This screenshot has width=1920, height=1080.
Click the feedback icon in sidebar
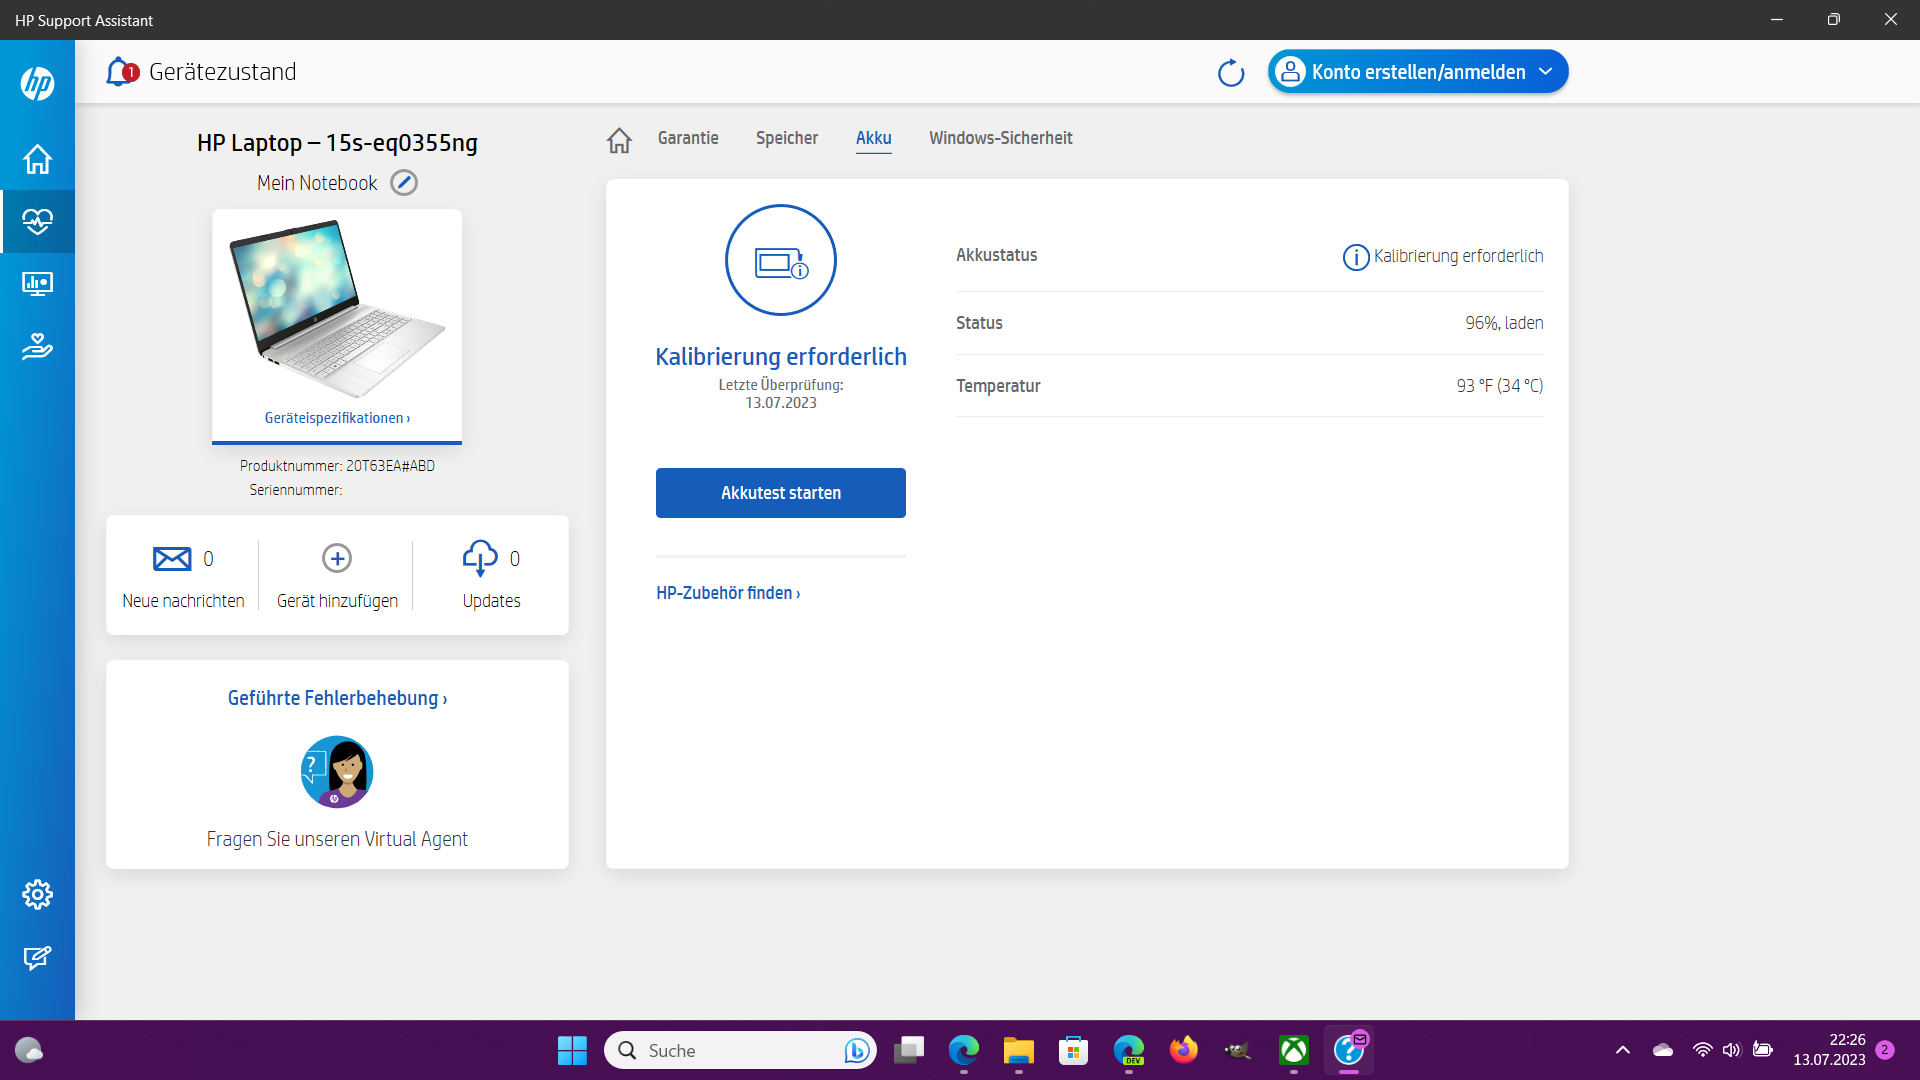tap(37, 958)
